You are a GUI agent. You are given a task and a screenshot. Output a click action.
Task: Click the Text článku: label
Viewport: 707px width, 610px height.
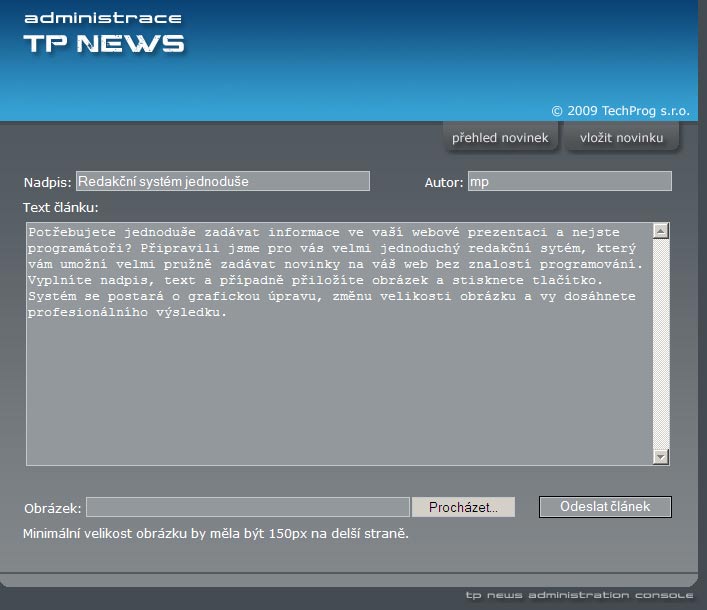point(60,207)
